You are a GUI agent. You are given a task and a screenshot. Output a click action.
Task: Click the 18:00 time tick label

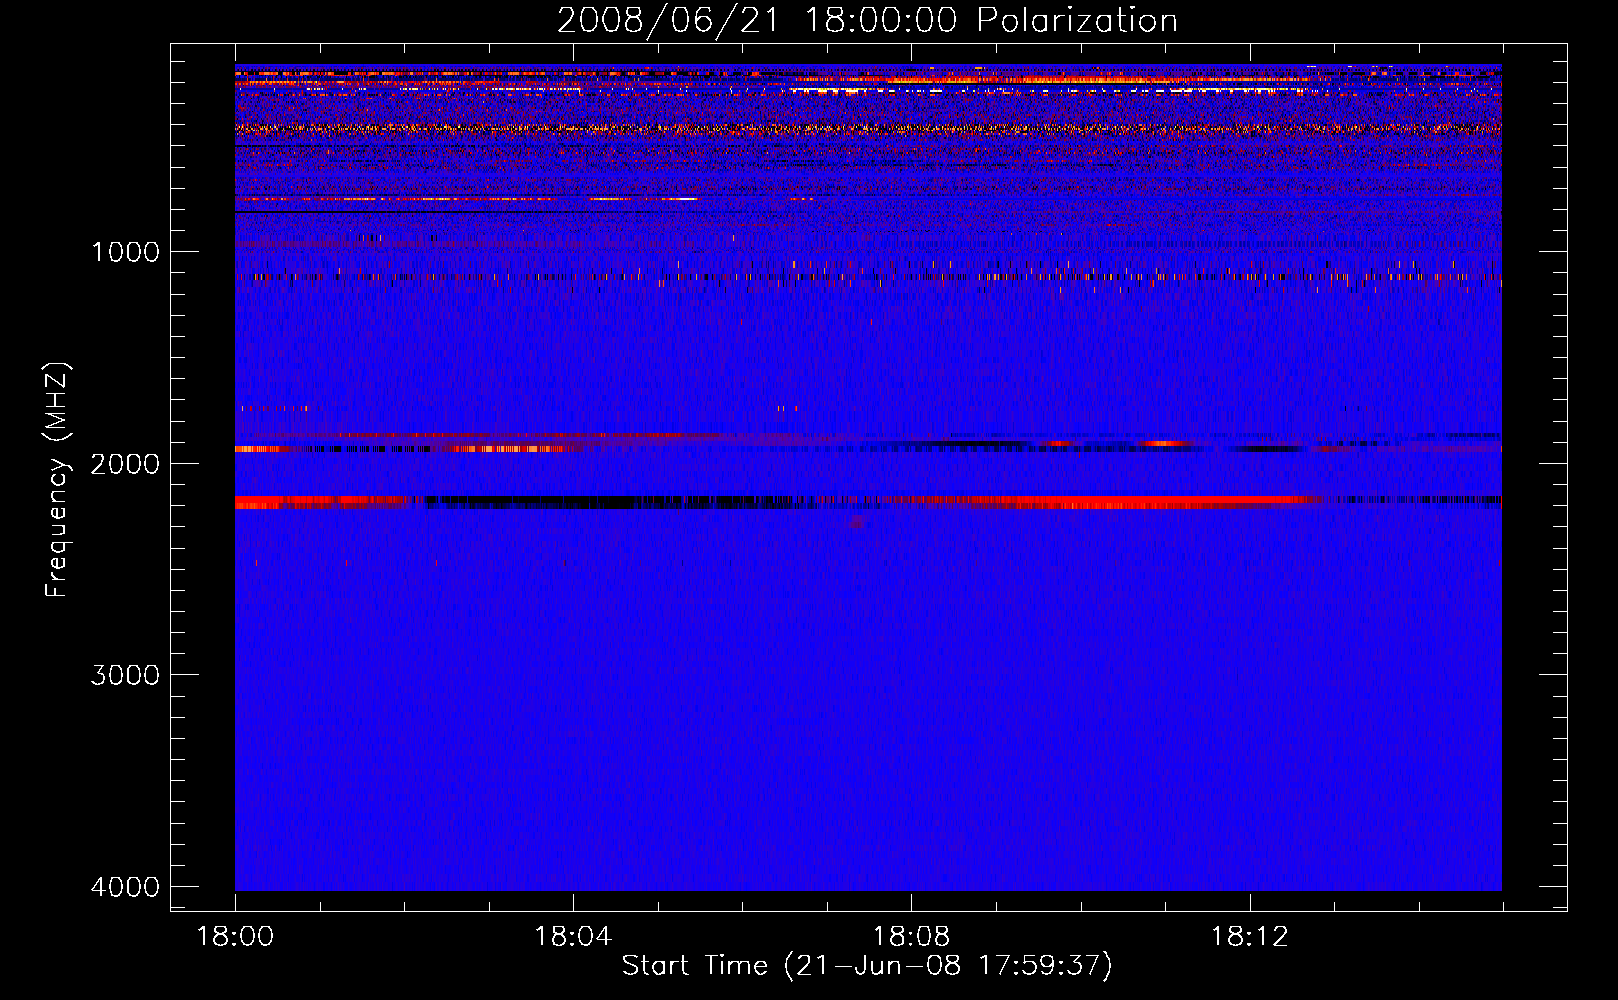click(x=235, y=936)
